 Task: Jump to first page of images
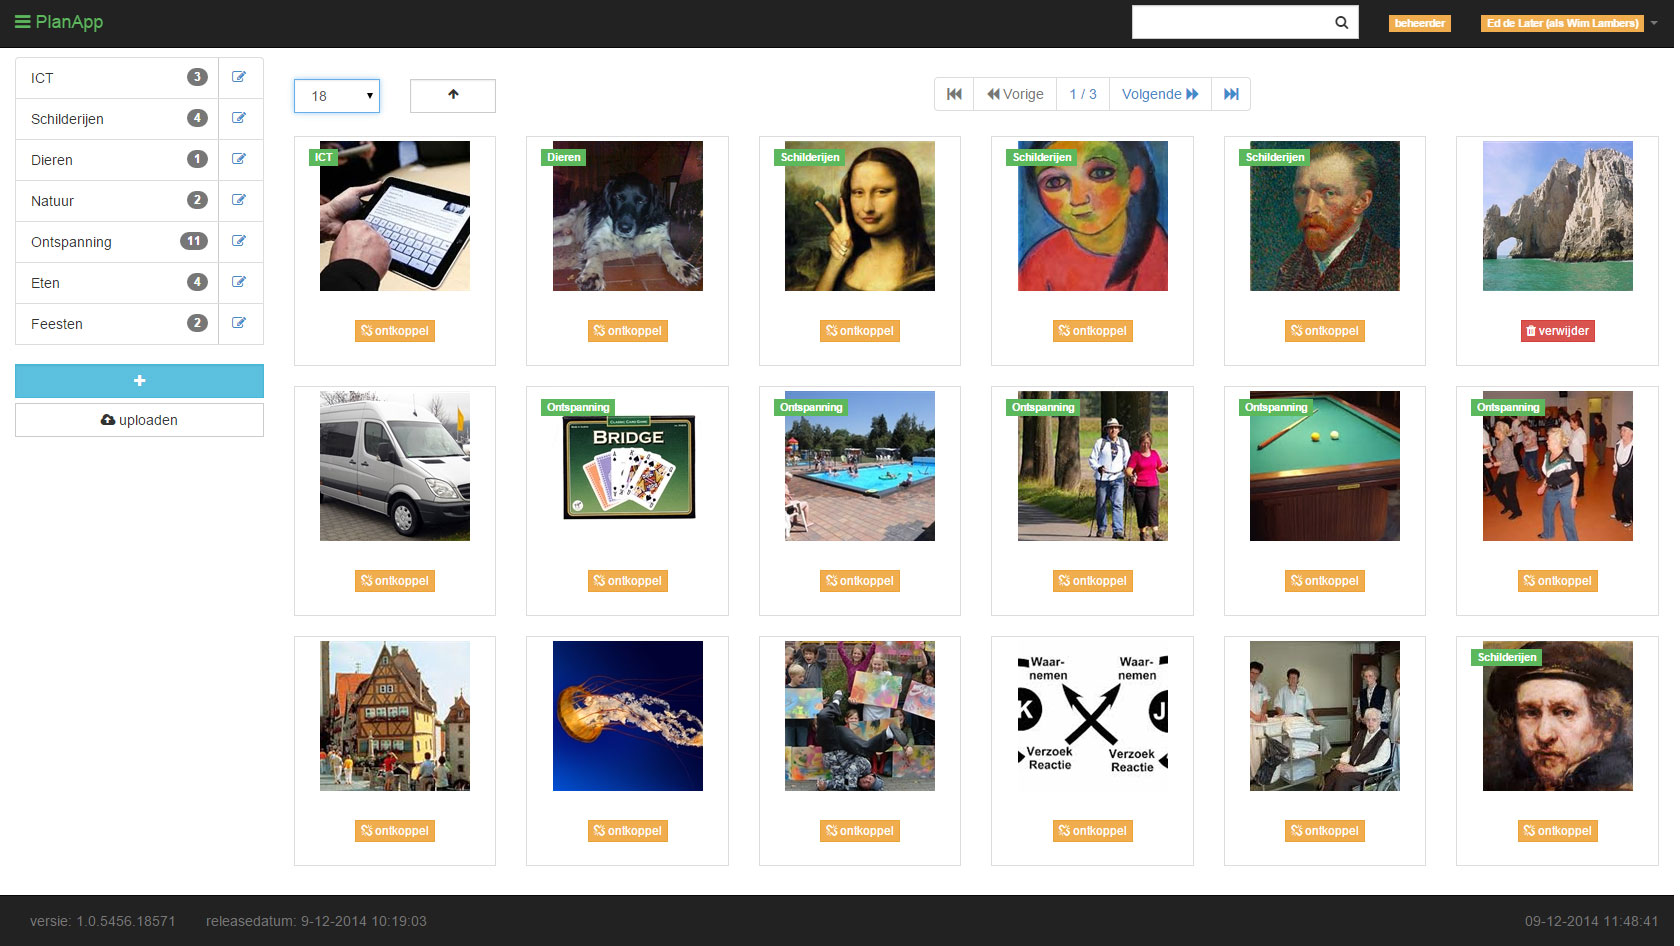tap(954, 94)
